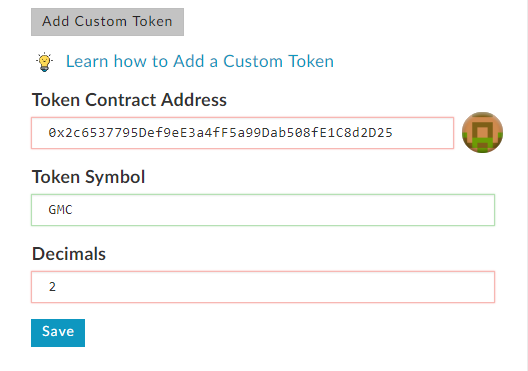This screenshot has width=528, height=371.
Task: Click the Token Contract Address label
Action: (129, 100)
